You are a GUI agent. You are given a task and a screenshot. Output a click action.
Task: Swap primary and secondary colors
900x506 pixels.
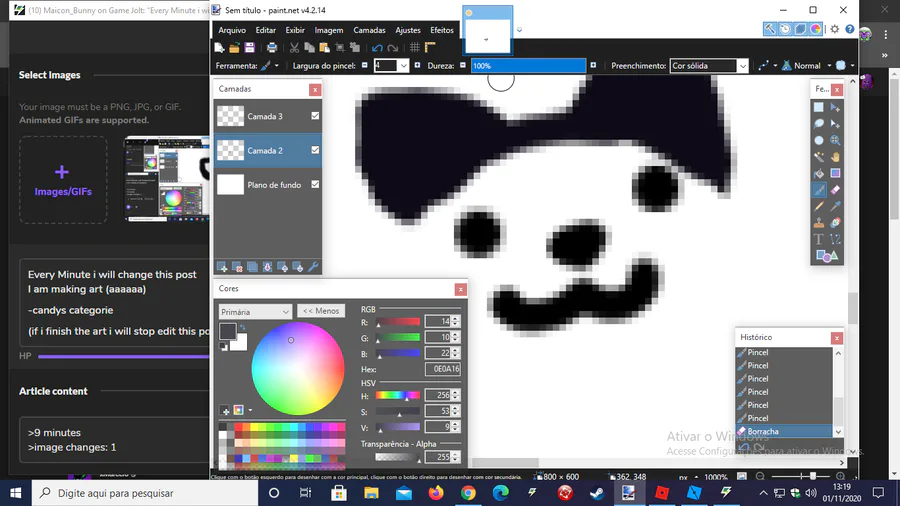242,328
